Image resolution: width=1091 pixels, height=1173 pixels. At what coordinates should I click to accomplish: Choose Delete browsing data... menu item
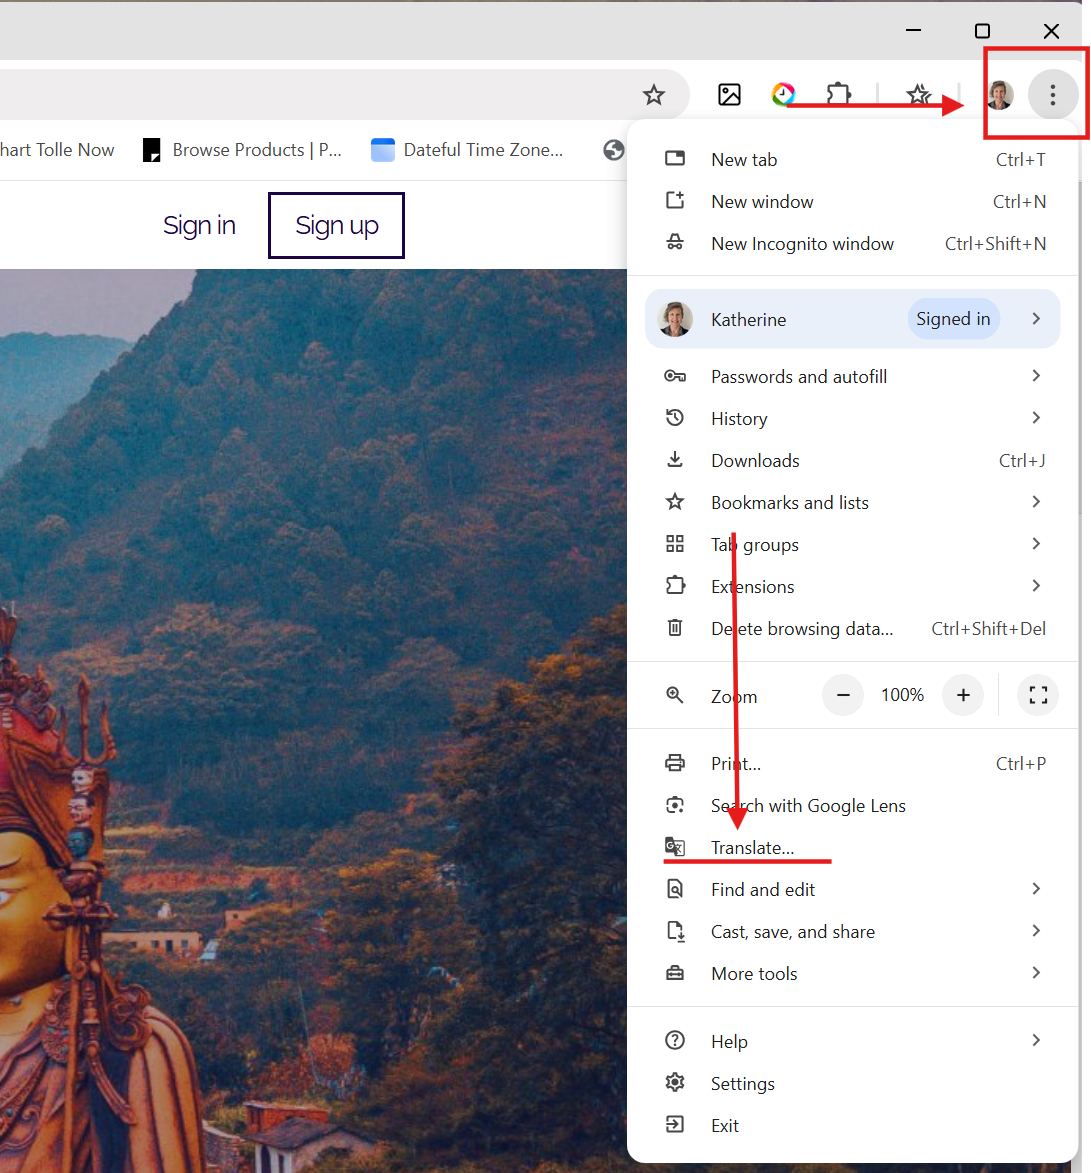(x=801, y=628)
